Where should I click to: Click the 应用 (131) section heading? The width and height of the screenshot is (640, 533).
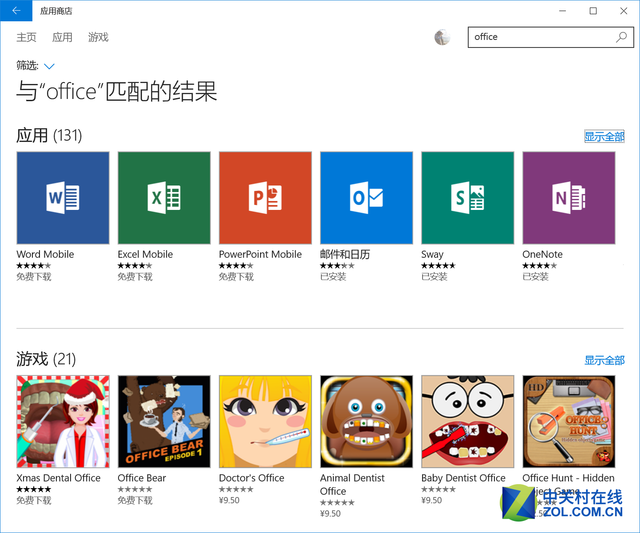(x=49, y=135)
